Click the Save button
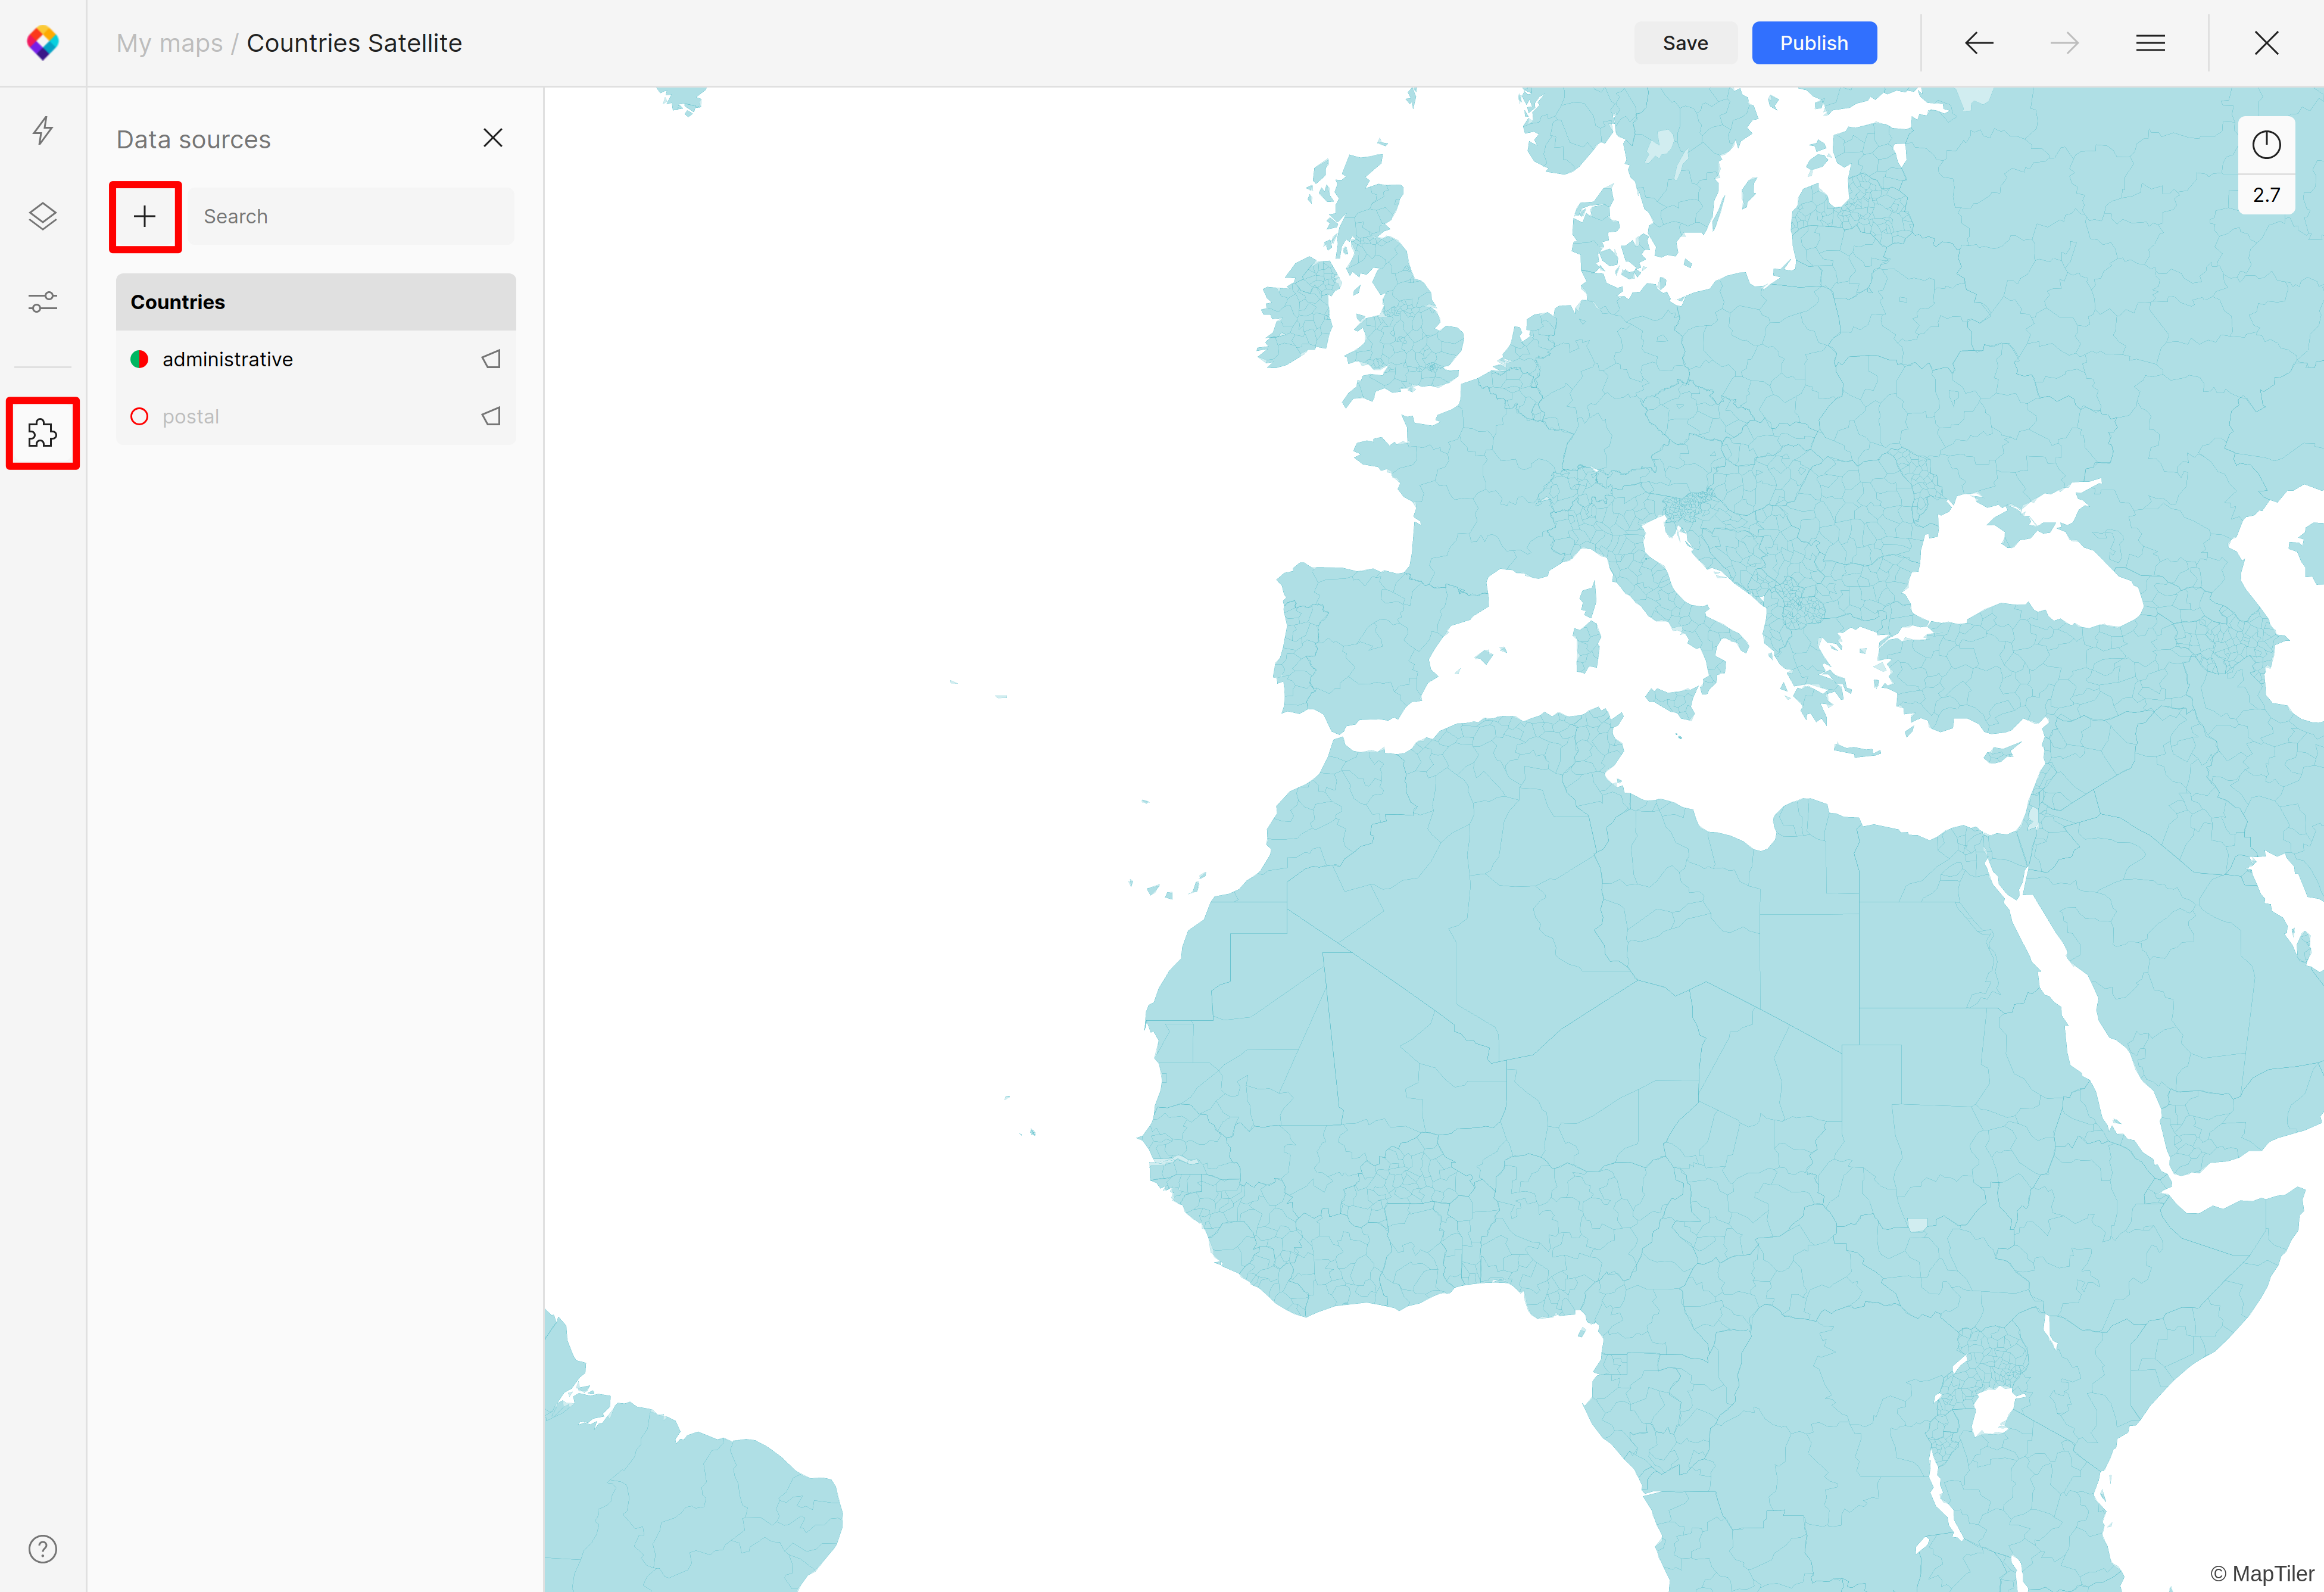The image size is (2324, 1592). (x=1685, y=43)
